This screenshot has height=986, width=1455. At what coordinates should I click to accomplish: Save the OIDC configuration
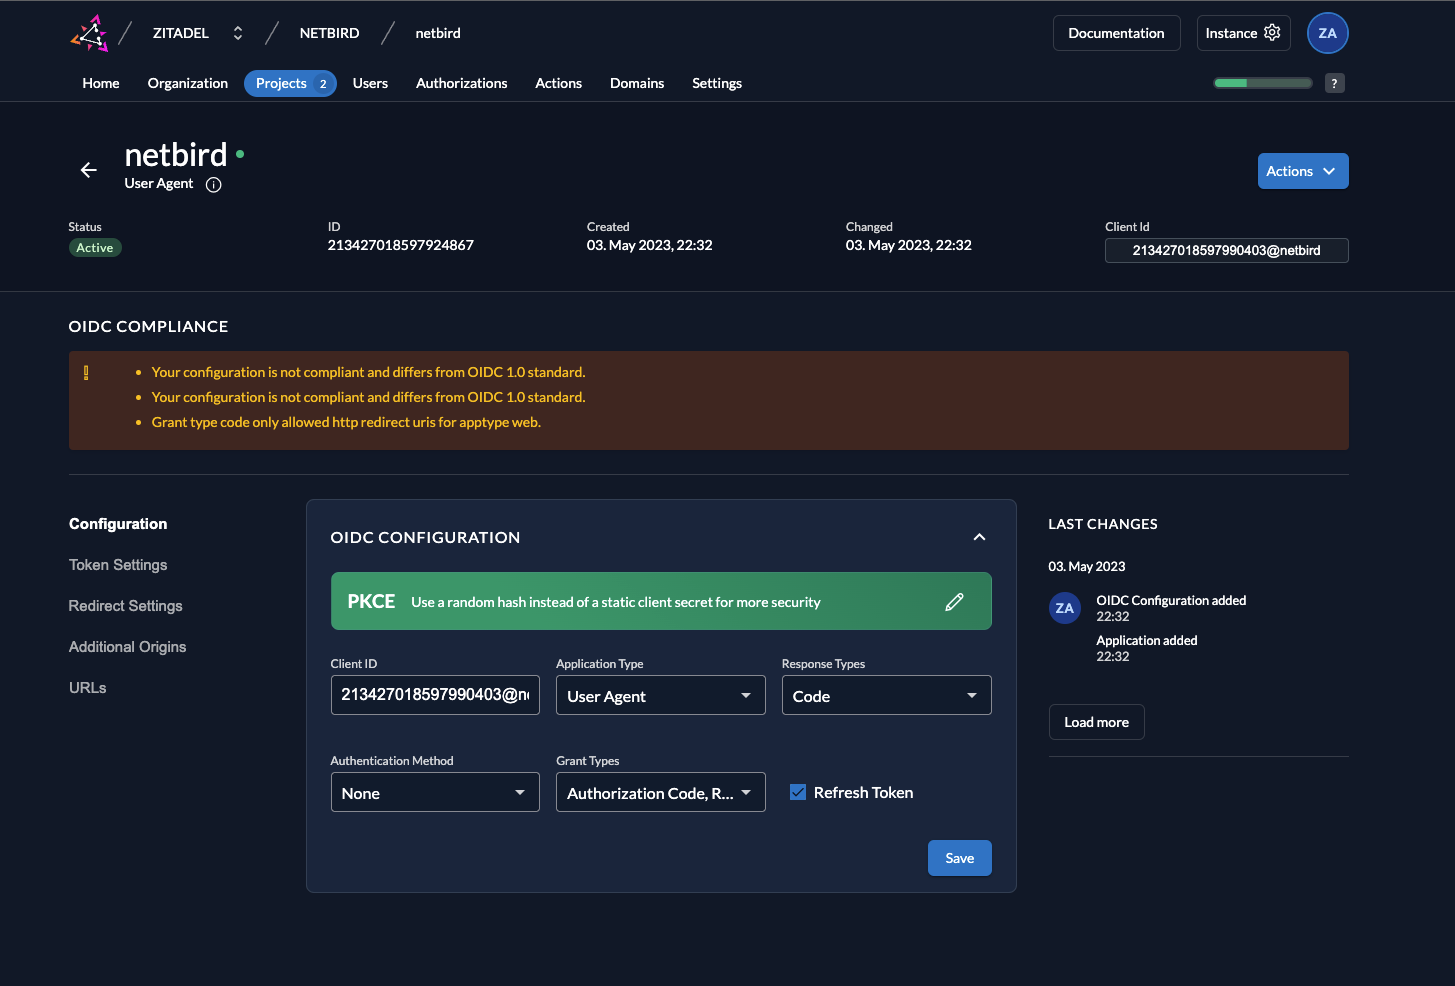959,857
